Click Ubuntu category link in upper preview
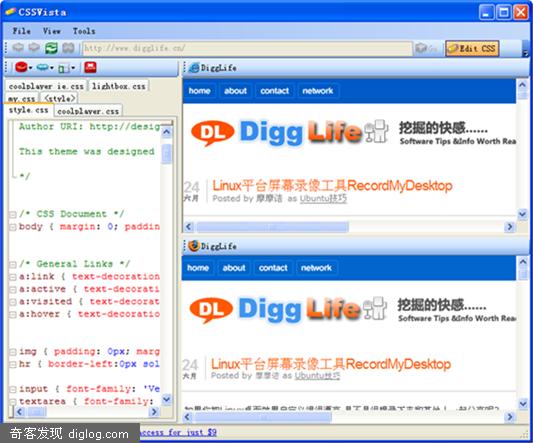Viewport: 533px width, 443px height. 323,199
